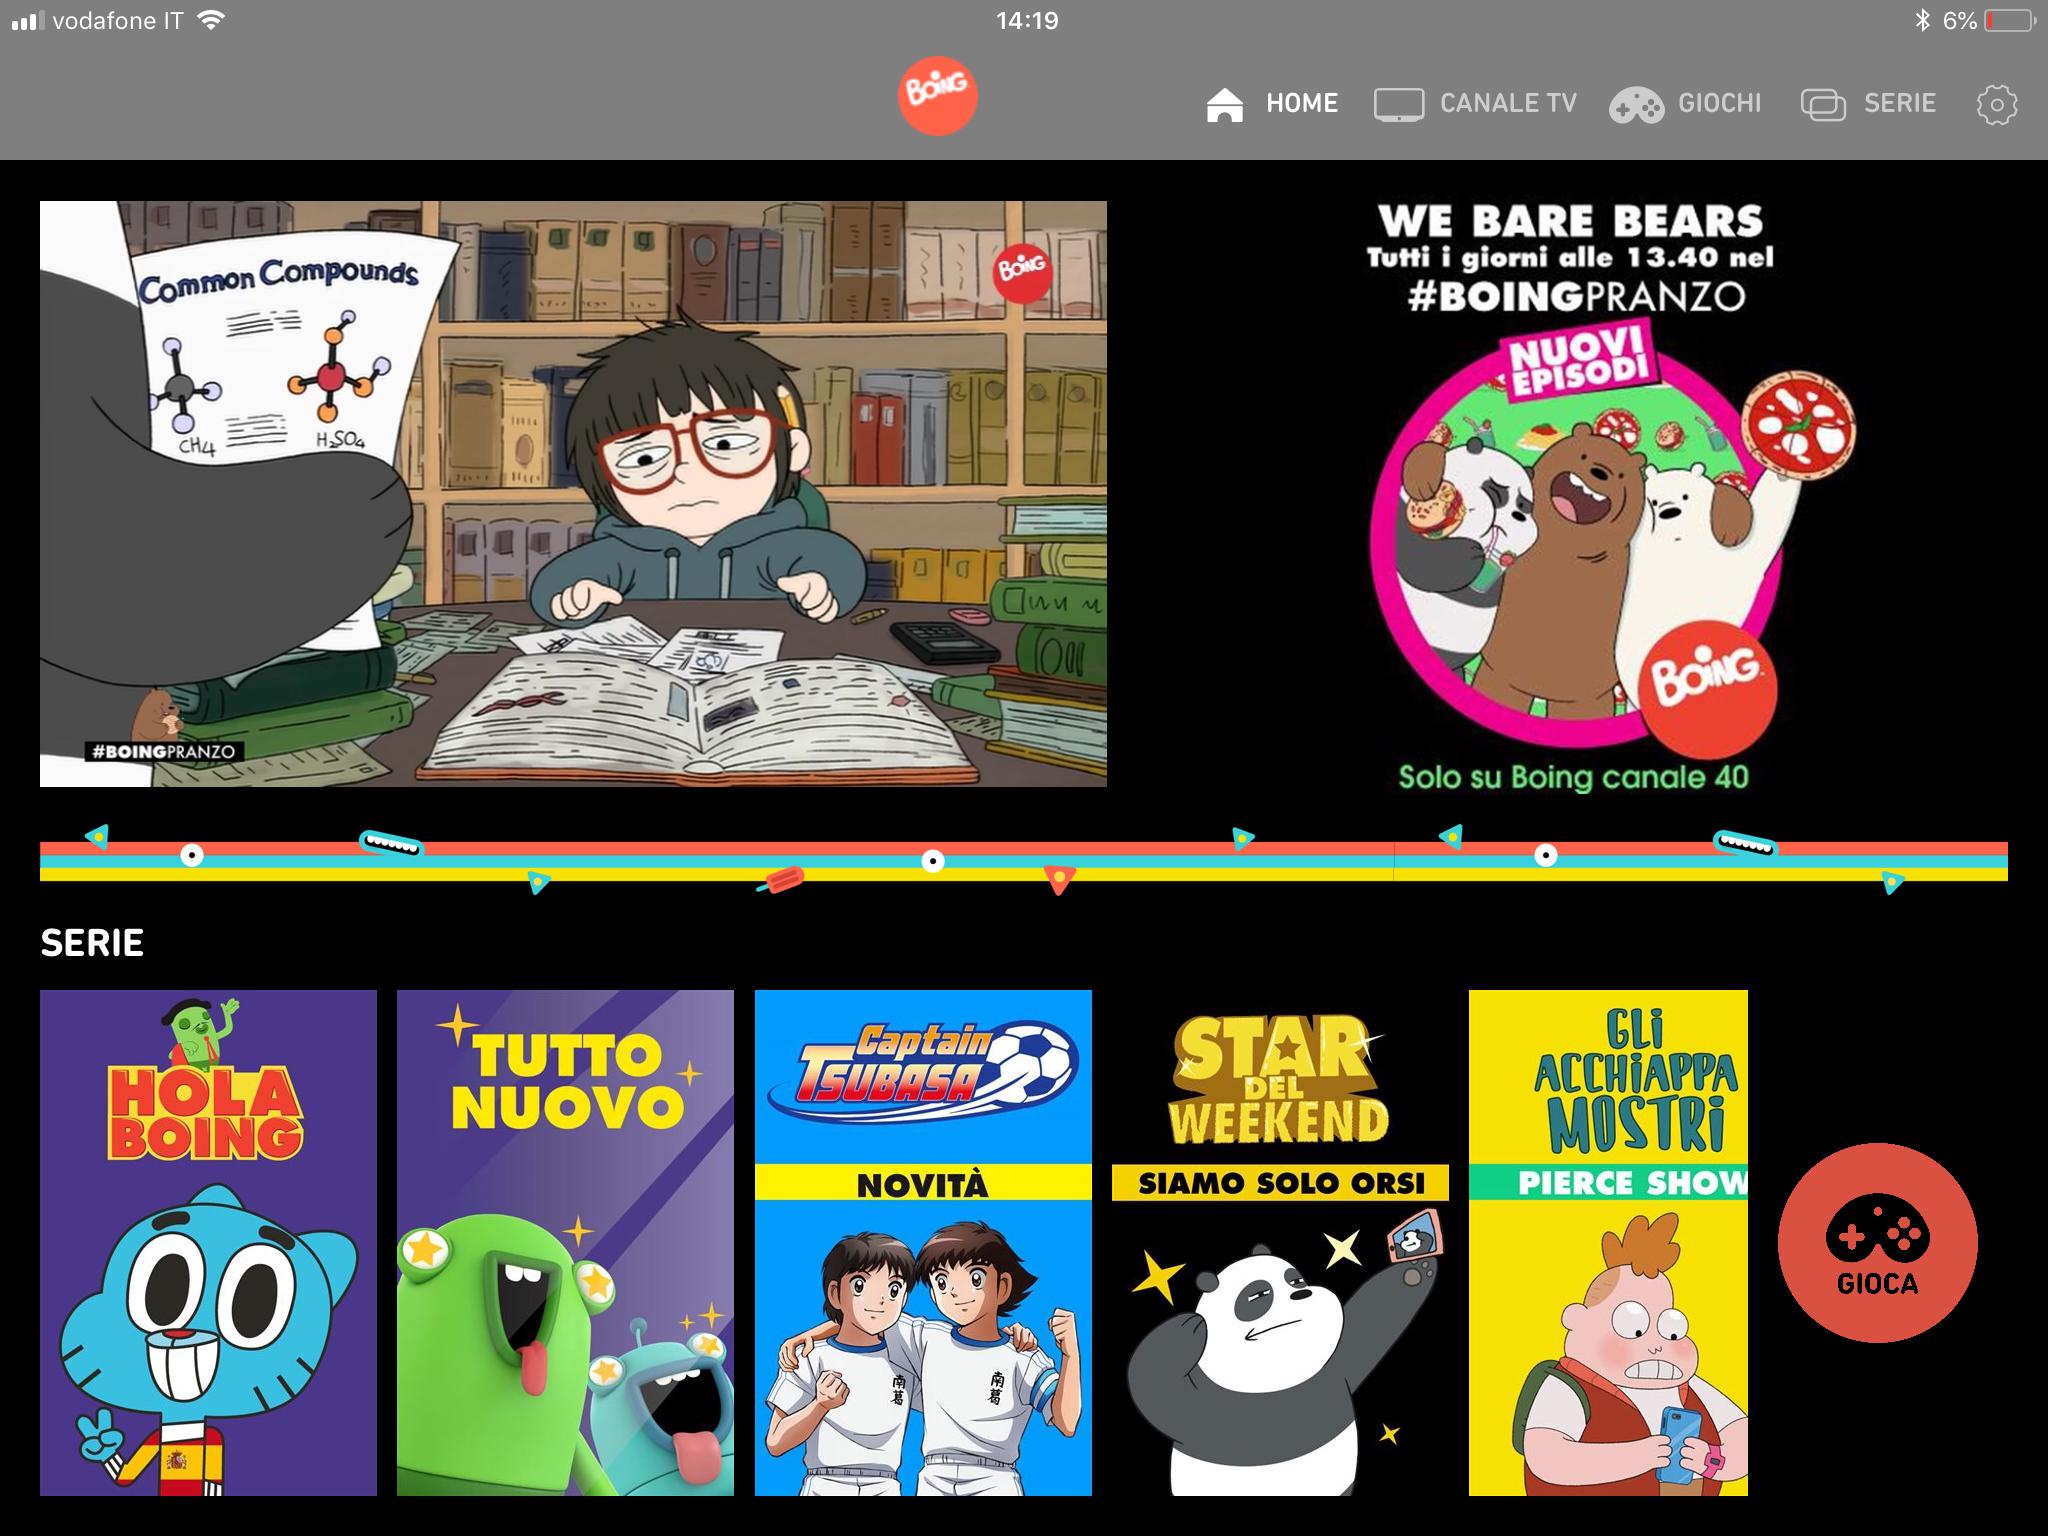The width and height of the screenshot is (2048, 1536).
Task: Open the settings gear icon
Action: tap(1996, 104)
